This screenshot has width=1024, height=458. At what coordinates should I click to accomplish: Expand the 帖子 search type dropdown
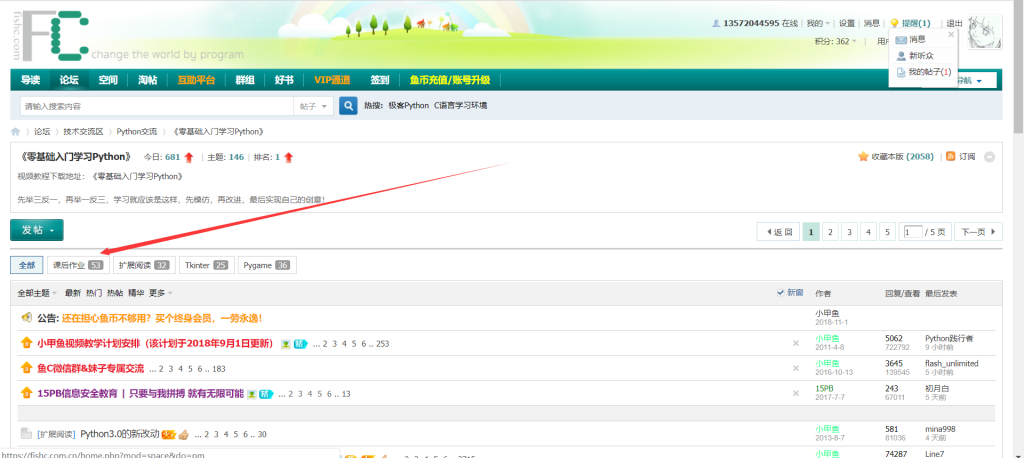(x=313, y=105)
